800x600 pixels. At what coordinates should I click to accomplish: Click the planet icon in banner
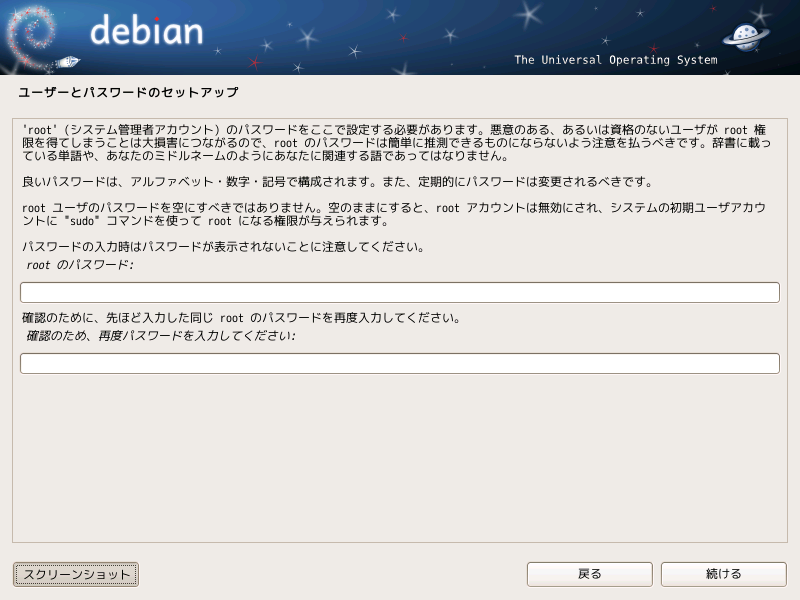pos(745,37)
